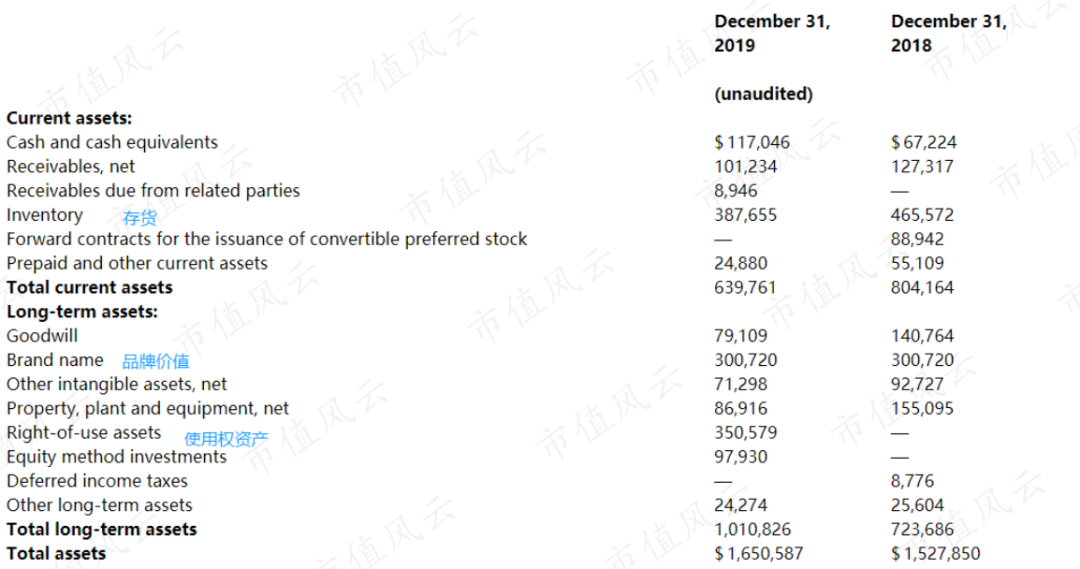Click the 2018 goodwill value 140,764
Viewport: 1080px width, 569px height.
pyautogui.click(x=922, y=336)
